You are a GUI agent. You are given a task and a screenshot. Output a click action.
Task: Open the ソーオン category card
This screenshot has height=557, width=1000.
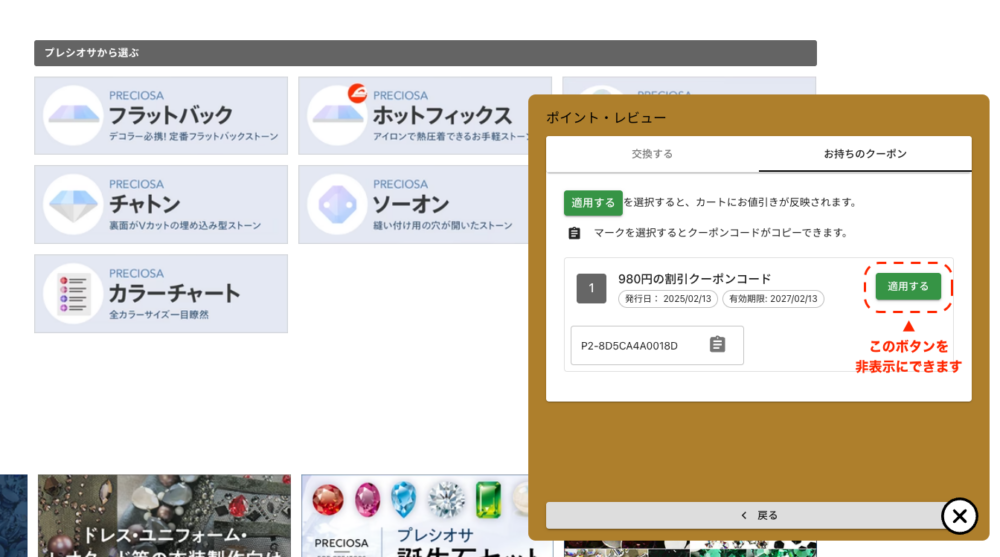[413, 204]
